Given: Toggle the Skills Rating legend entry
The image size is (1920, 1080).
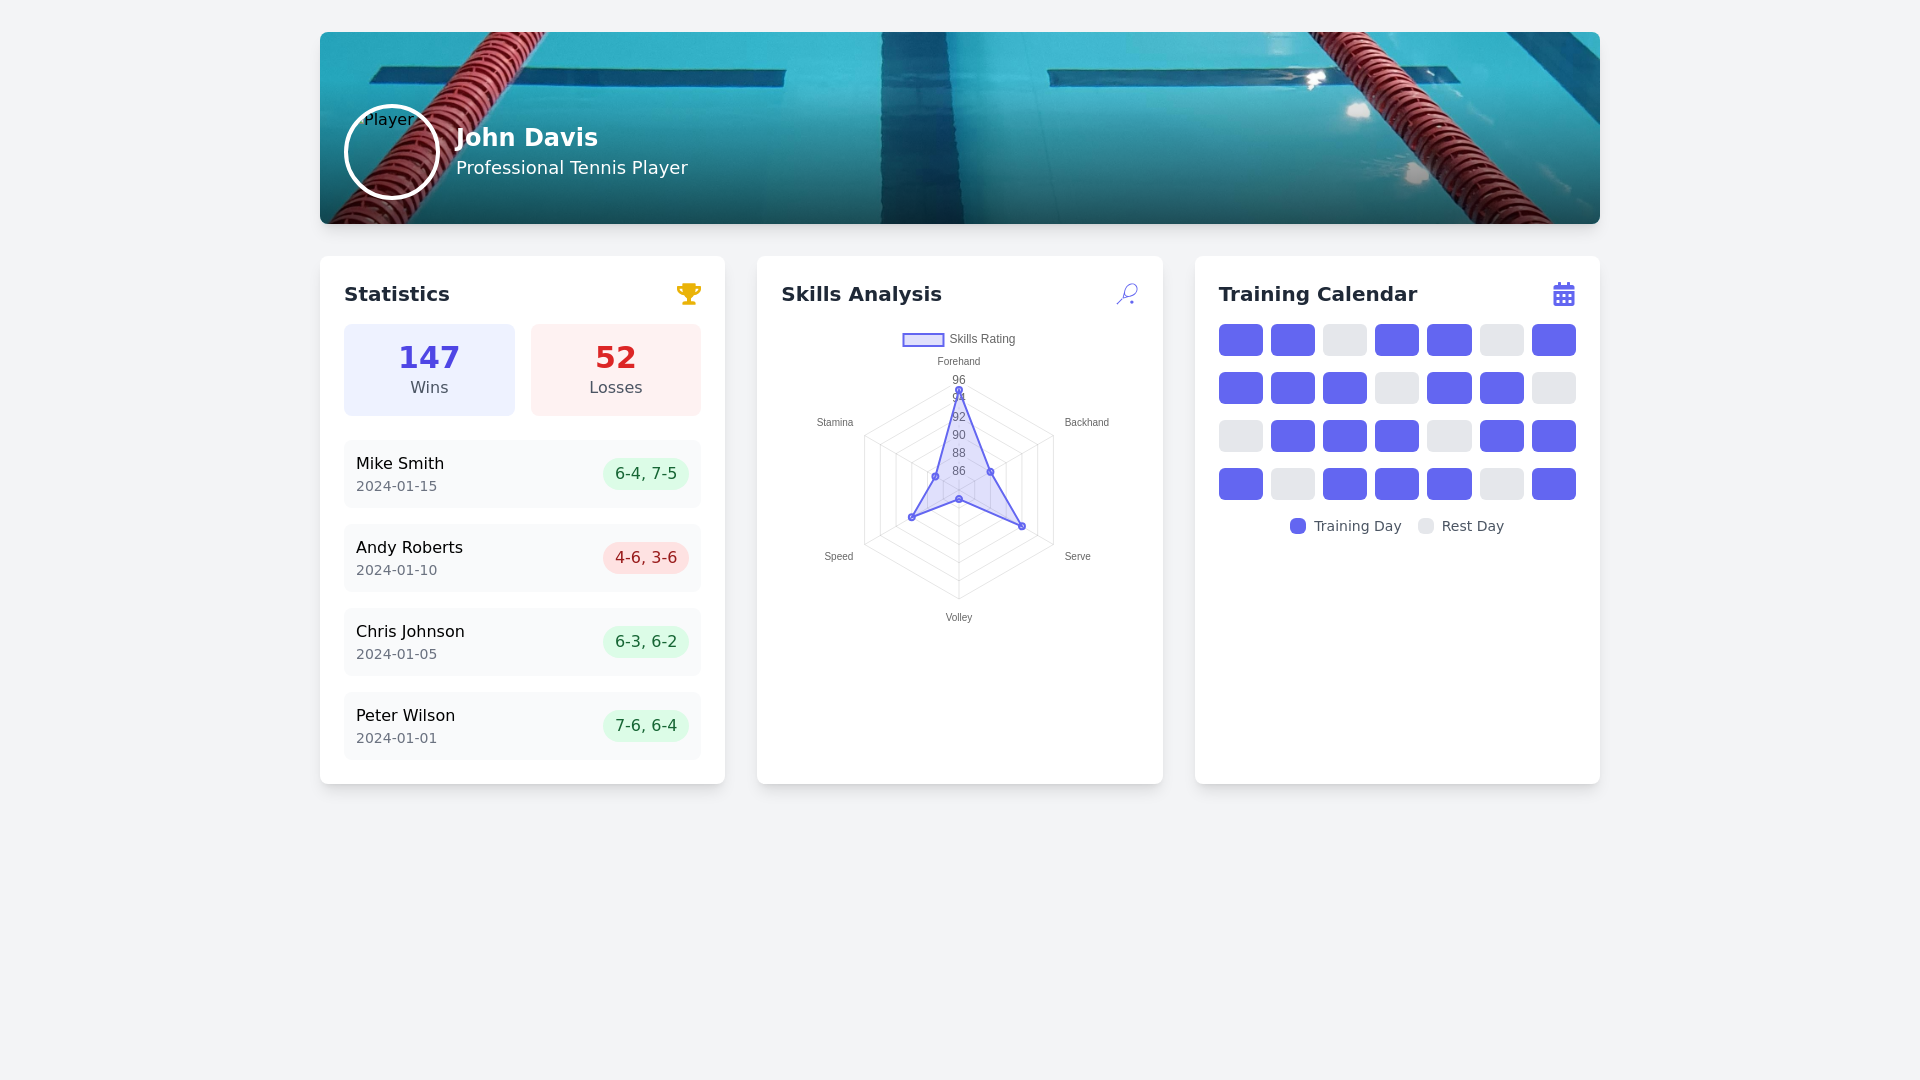Looking at the screenshot, I should tap(958, 339).
